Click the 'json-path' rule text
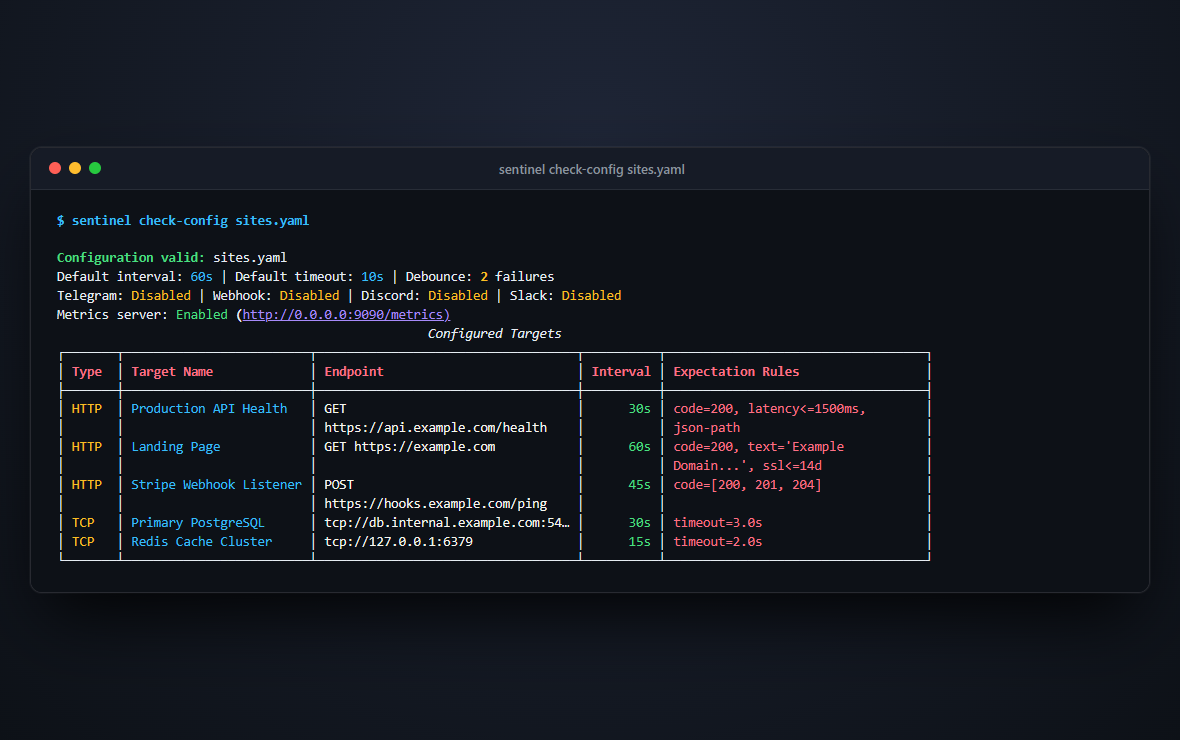The height and width of the screenshot is (740, 1180). (707, 428)
